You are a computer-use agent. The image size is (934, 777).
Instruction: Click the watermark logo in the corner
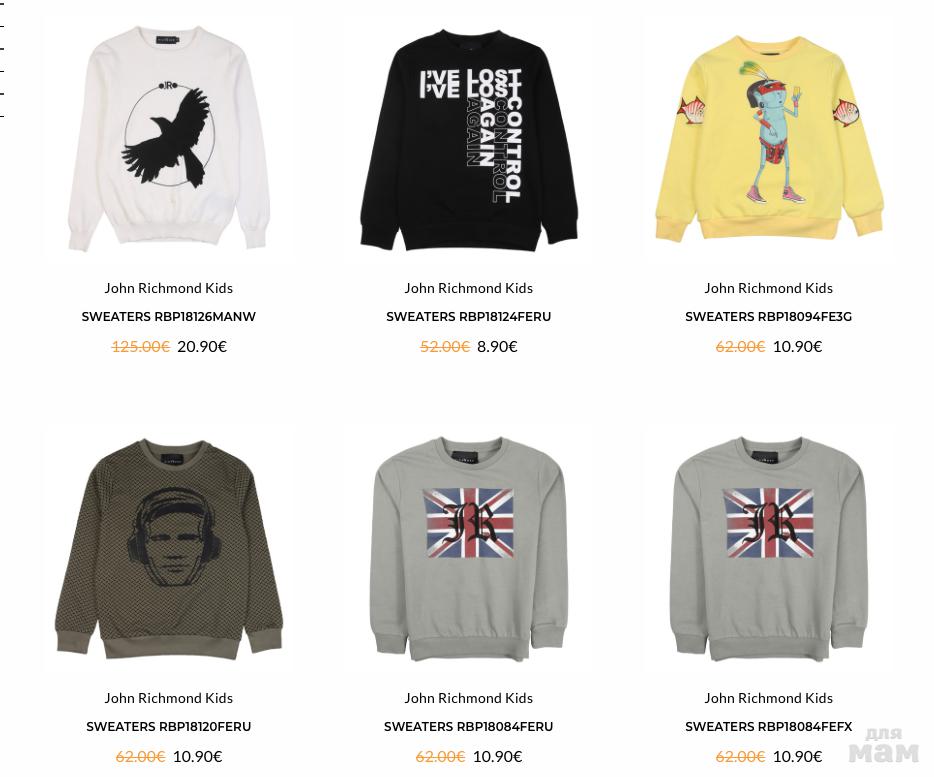884,746
